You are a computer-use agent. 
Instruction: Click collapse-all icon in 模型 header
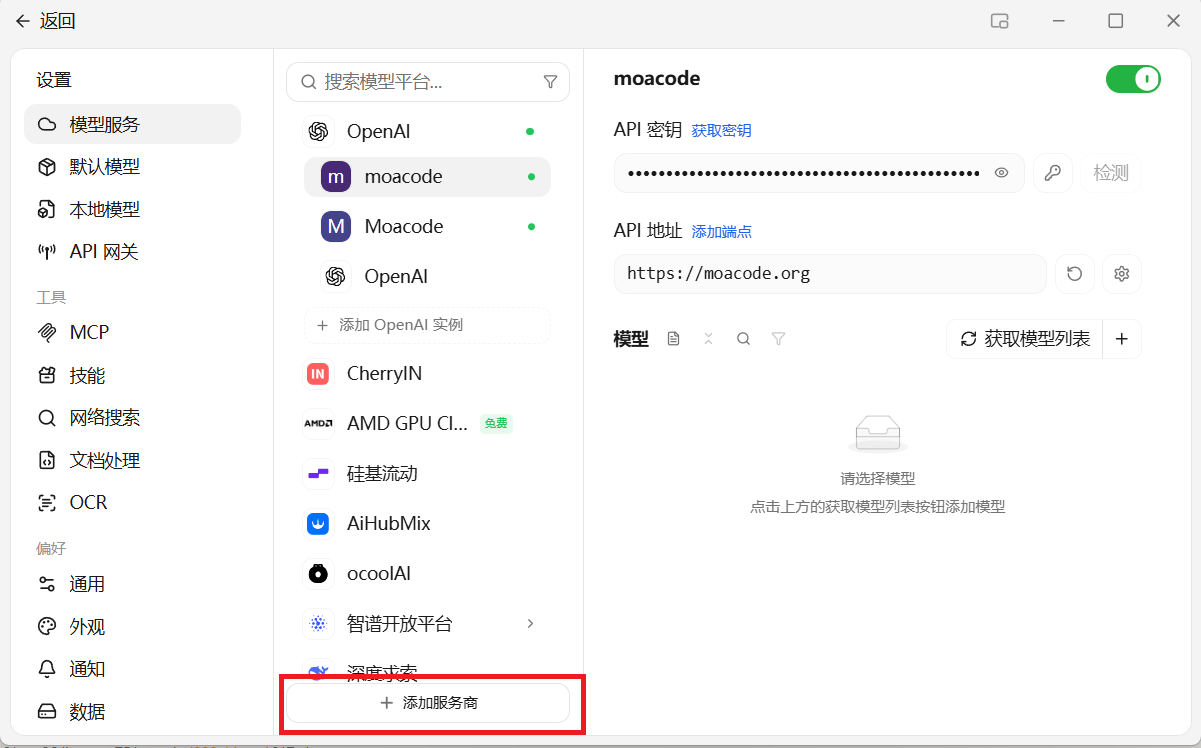click(x=708, y=339)
